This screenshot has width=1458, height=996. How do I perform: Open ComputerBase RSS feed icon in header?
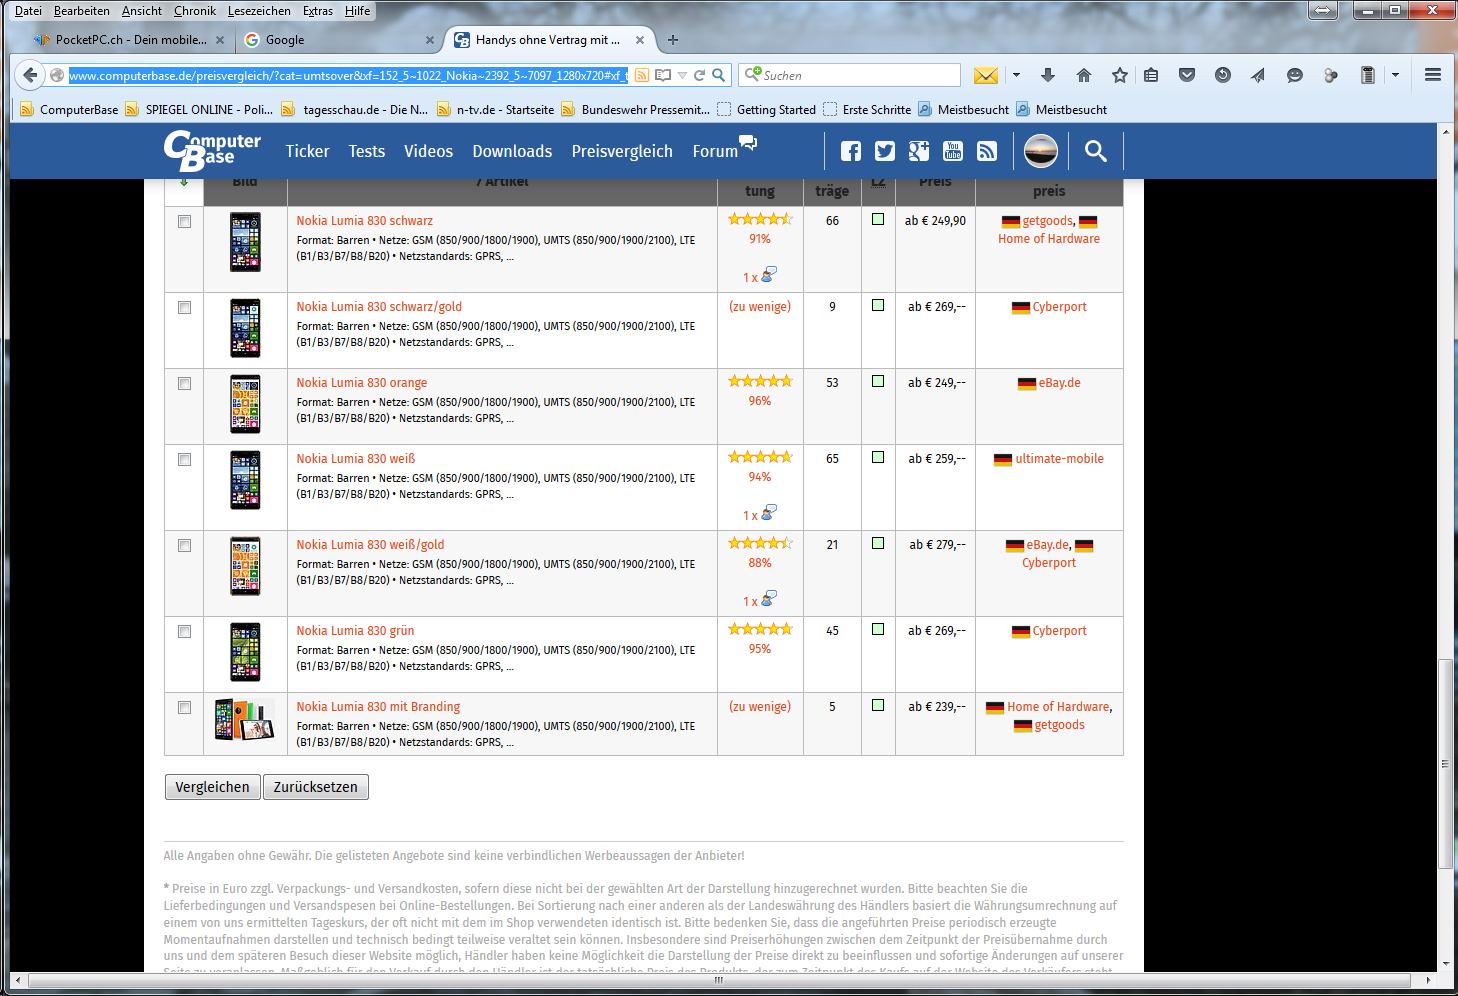(987, 151)
